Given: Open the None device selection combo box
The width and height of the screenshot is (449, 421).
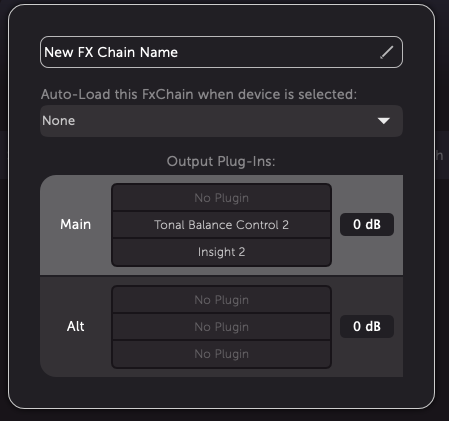Looking at the screenshot, I should 221,121.
